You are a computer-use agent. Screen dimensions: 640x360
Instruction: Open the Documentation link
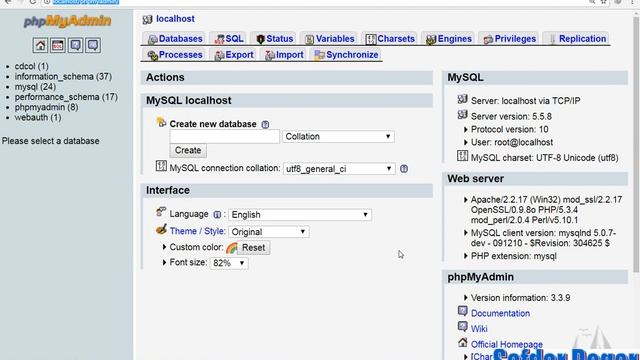tap(500, 313)
